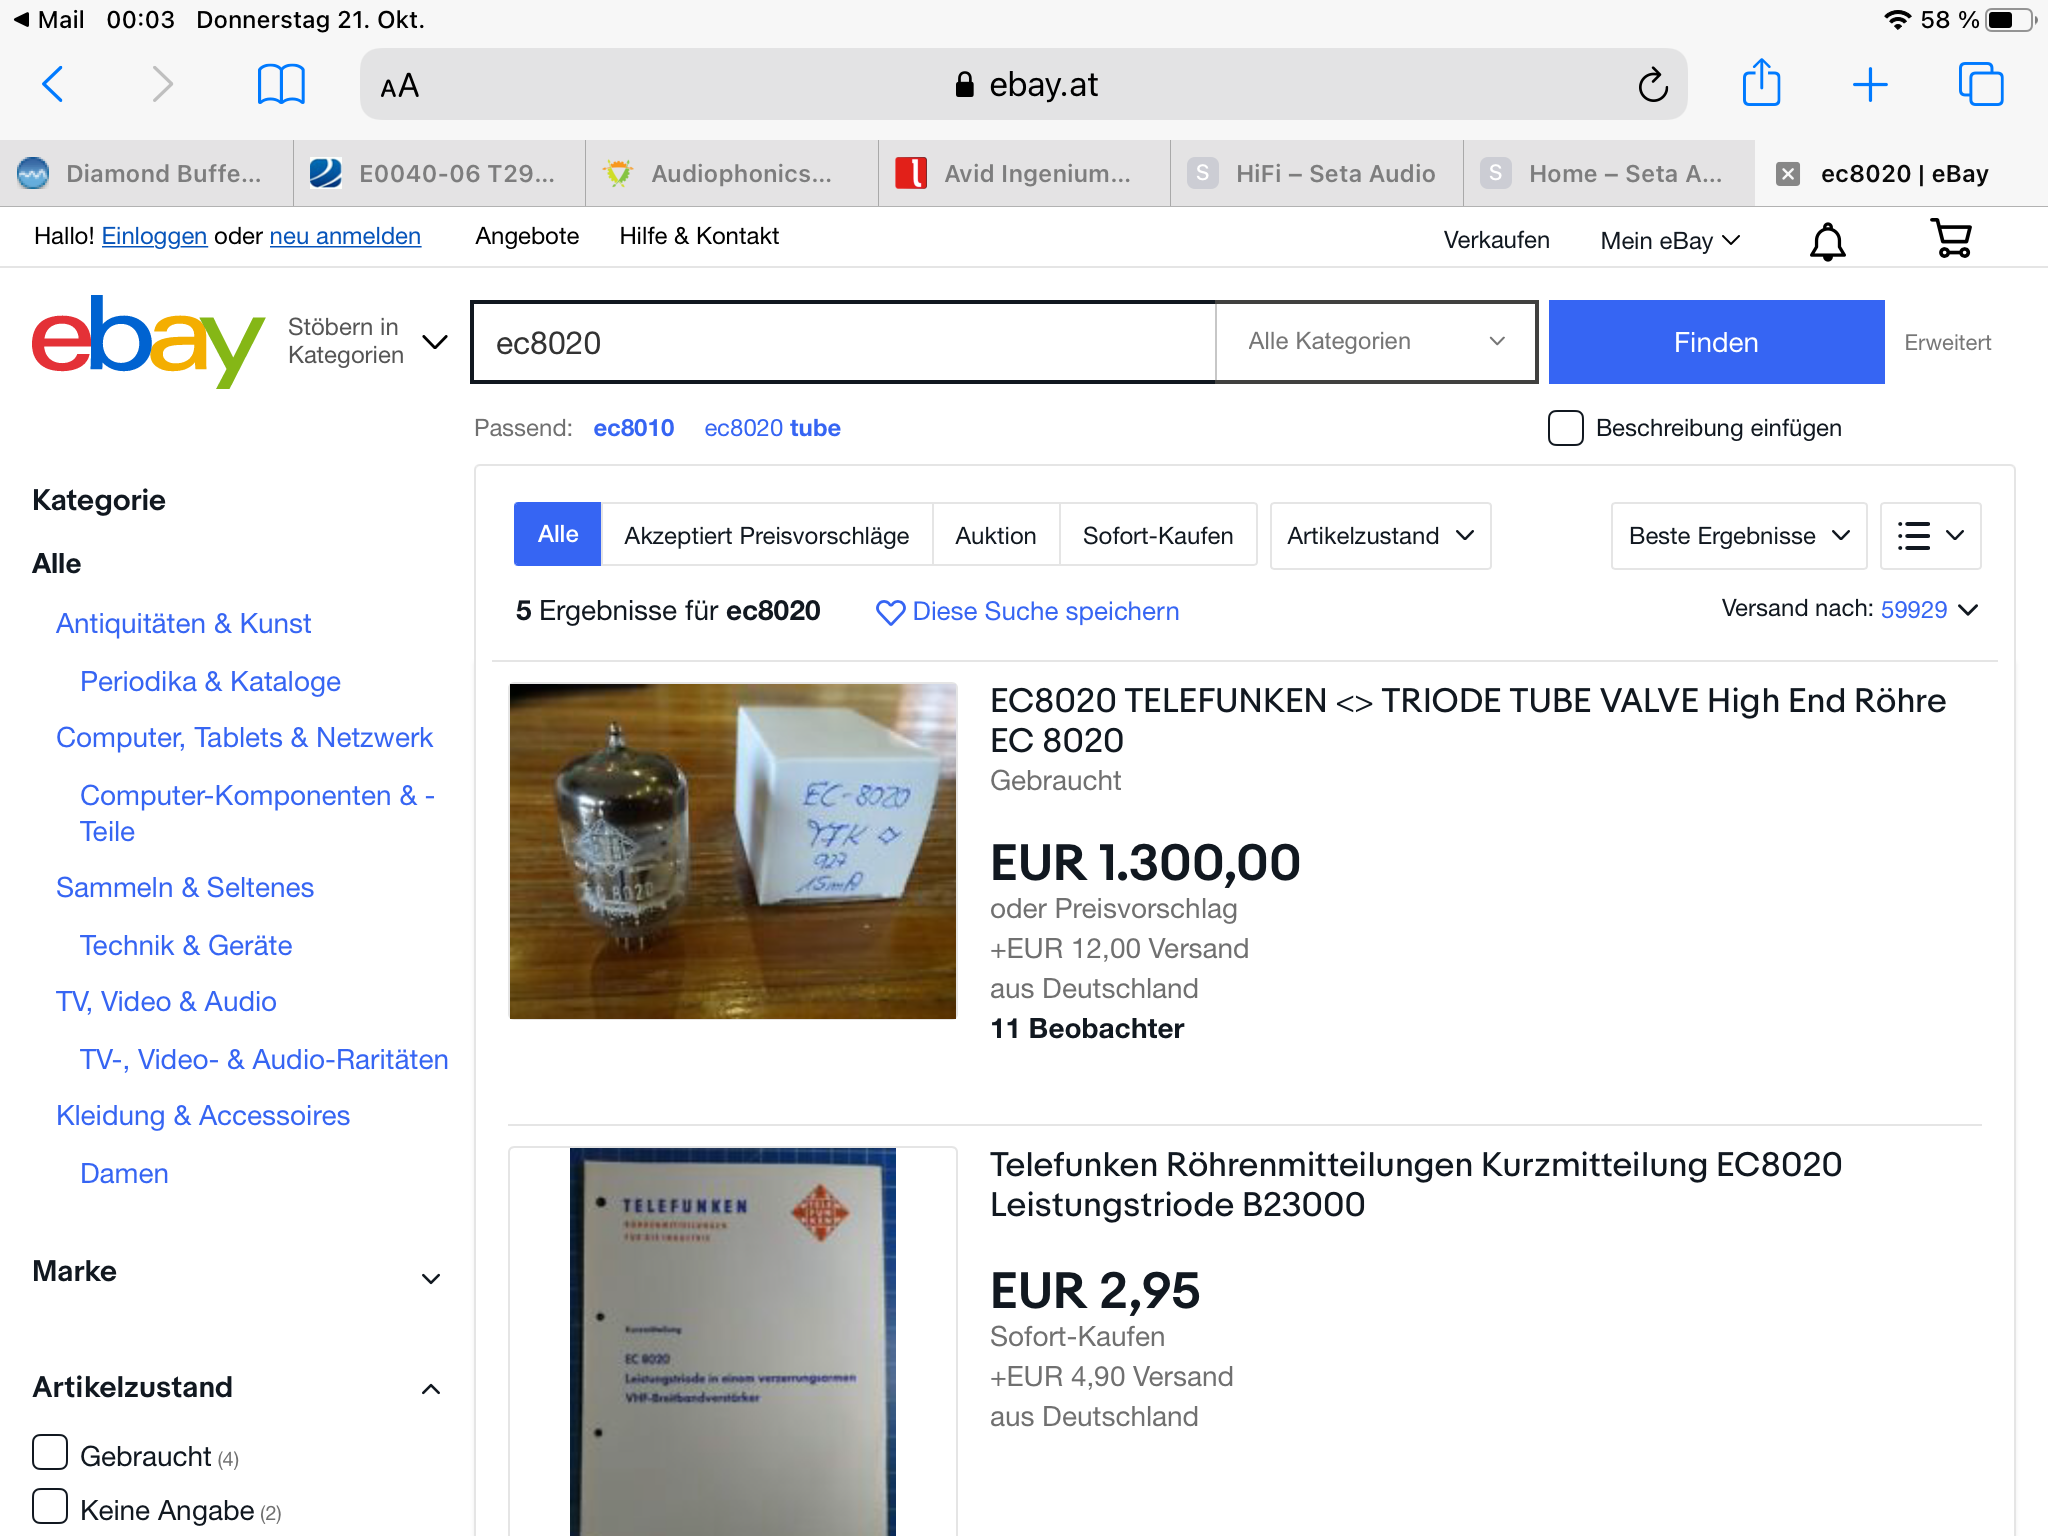This screenshot has width=2048, height=1536.
Task: Filter by Akzeptiert Preisvorschläge
Action: (766, 536)
